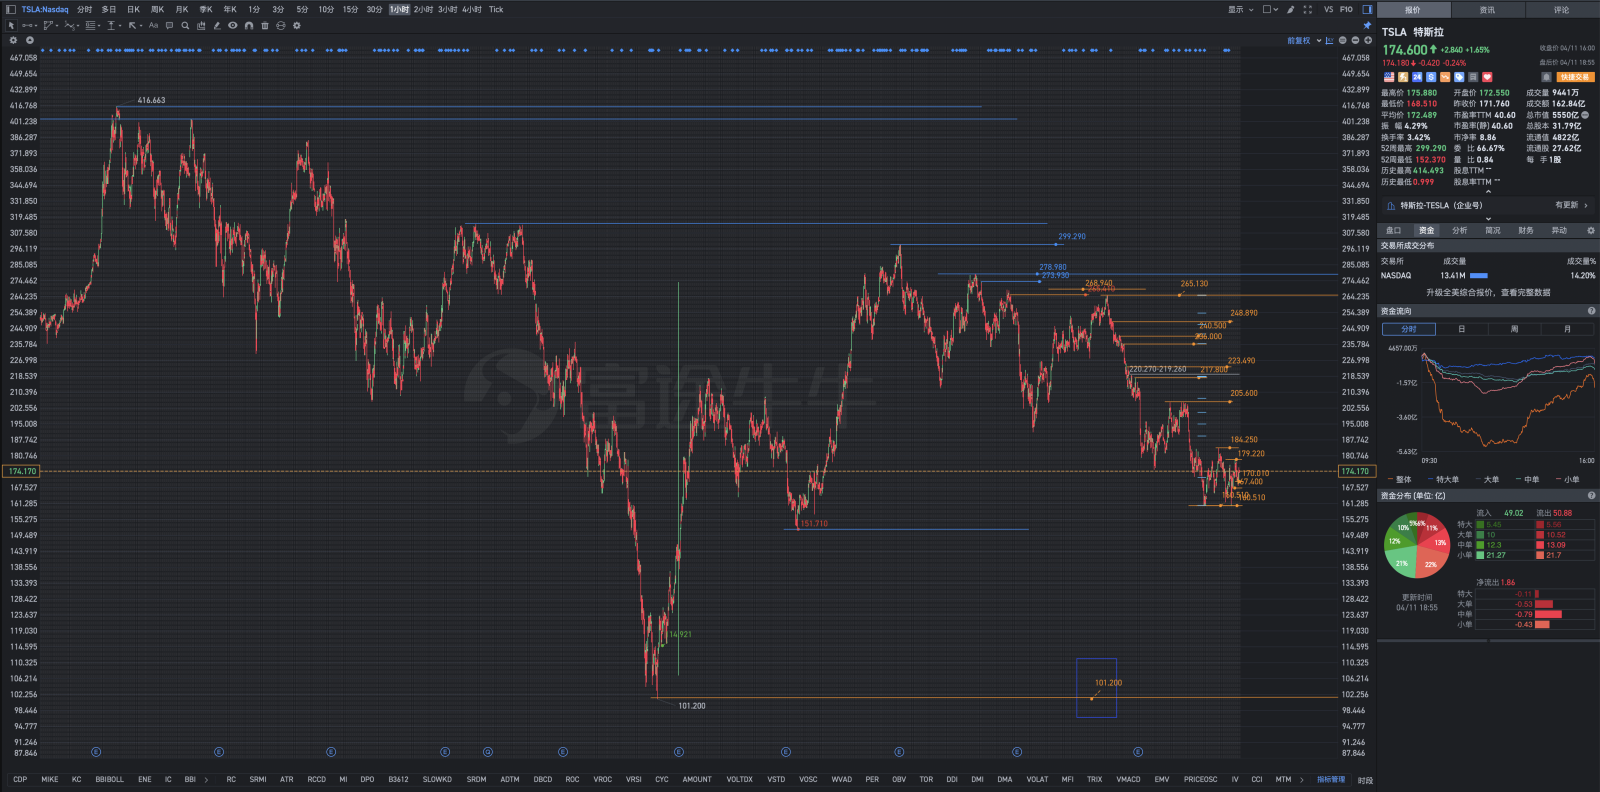Expand more indicators arrow after MTM

pyautogui.click(x=1302, y=779)
